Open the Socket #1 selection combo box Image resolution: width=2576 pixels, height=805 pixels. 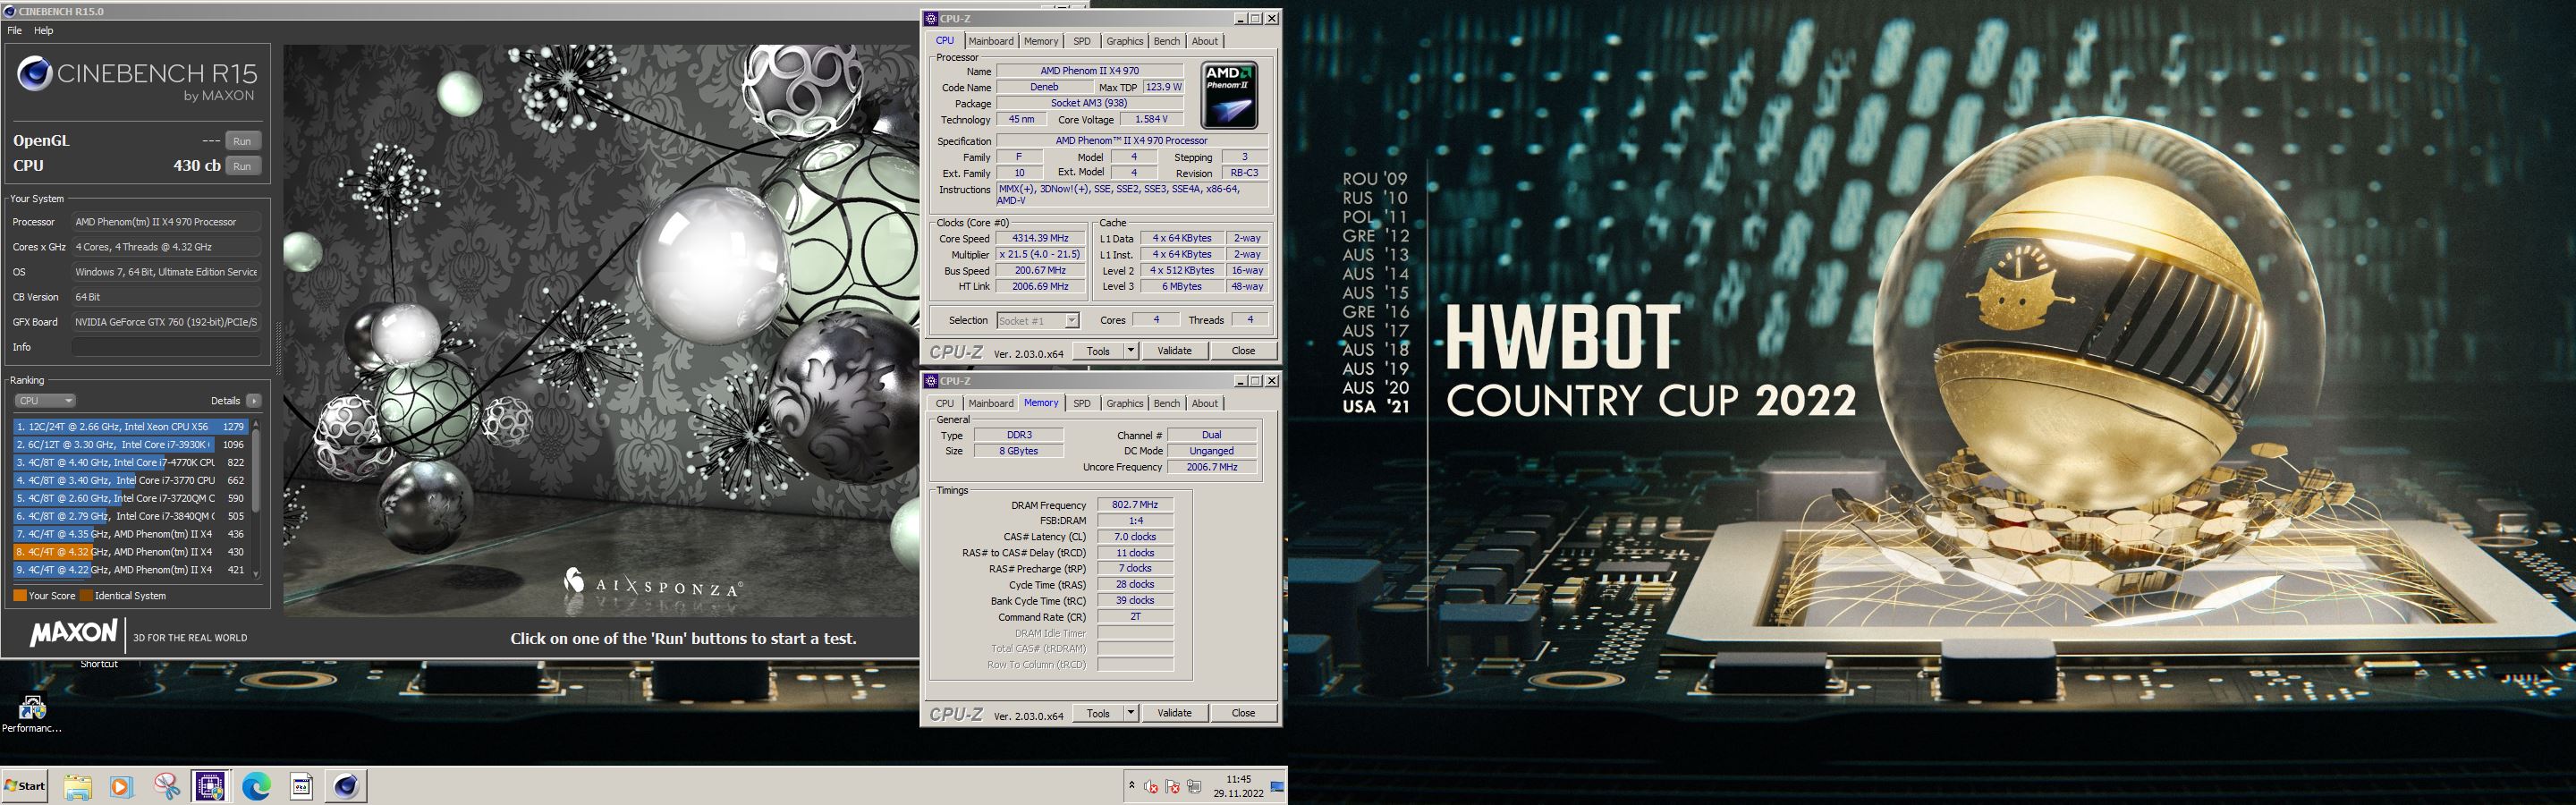pos(1038,321)
